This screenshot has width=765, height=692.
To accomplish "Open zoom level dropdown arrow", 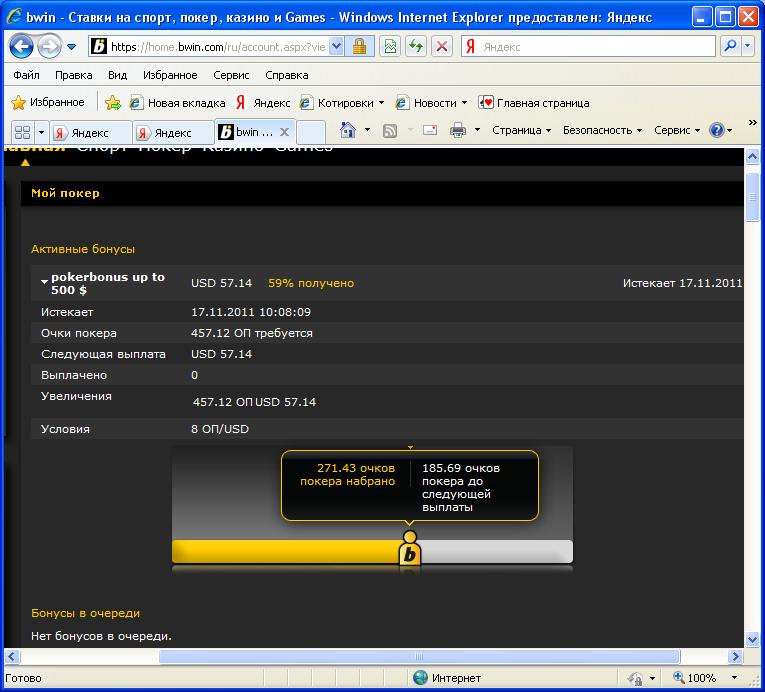I will (734, 677).
